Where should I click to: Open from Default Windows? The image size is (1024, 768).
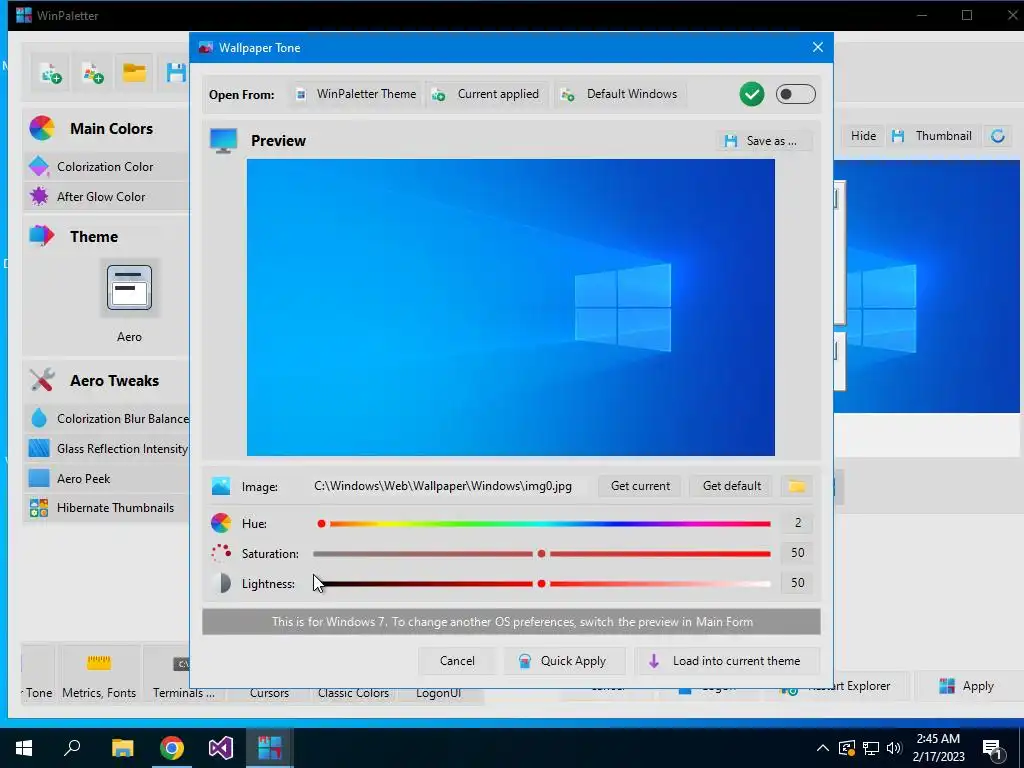(x=620, y=94)
